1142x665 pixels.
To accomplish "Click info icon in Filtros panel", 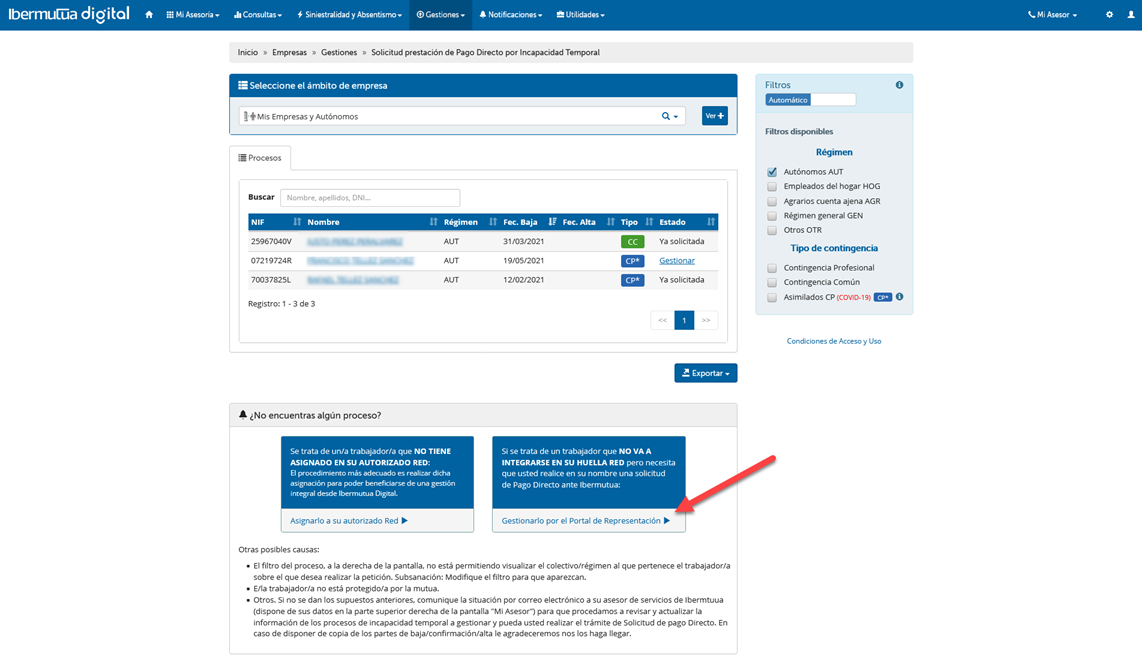I will pos(899,85).
